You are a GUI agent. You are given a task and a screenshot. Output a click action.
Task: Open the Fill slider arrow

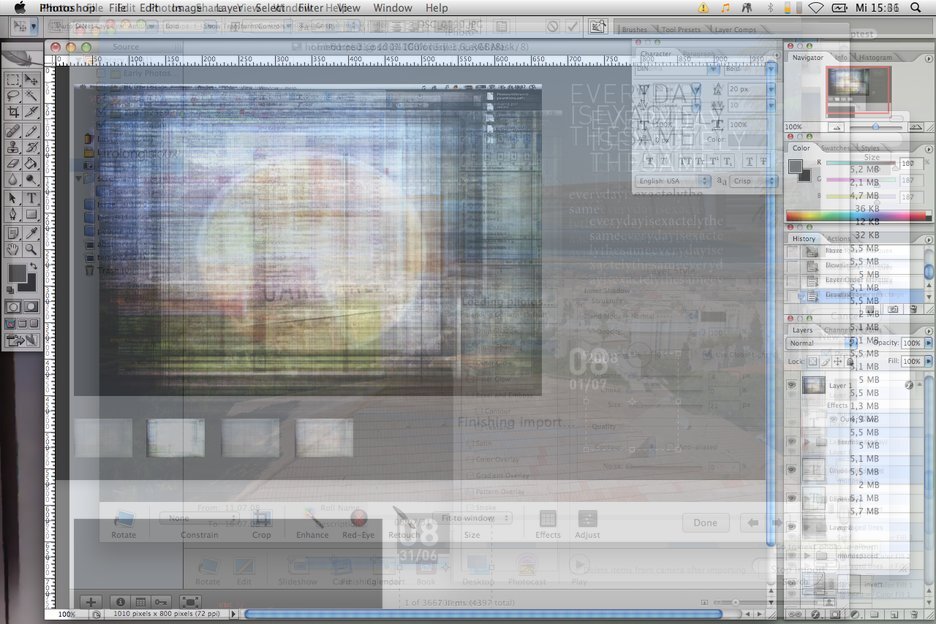(928, 361)
